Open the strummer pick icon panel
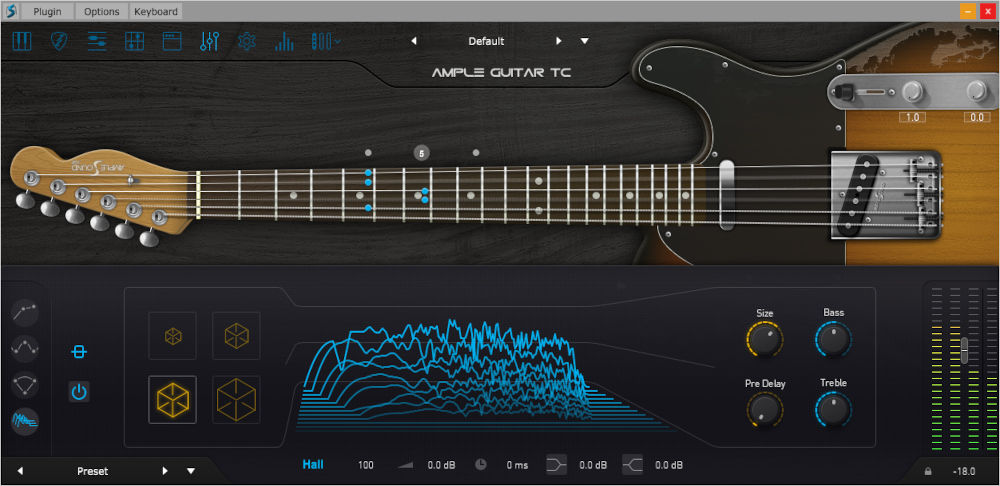The height and width of the screenshot is (486, 1000). [x=59, y=41]
